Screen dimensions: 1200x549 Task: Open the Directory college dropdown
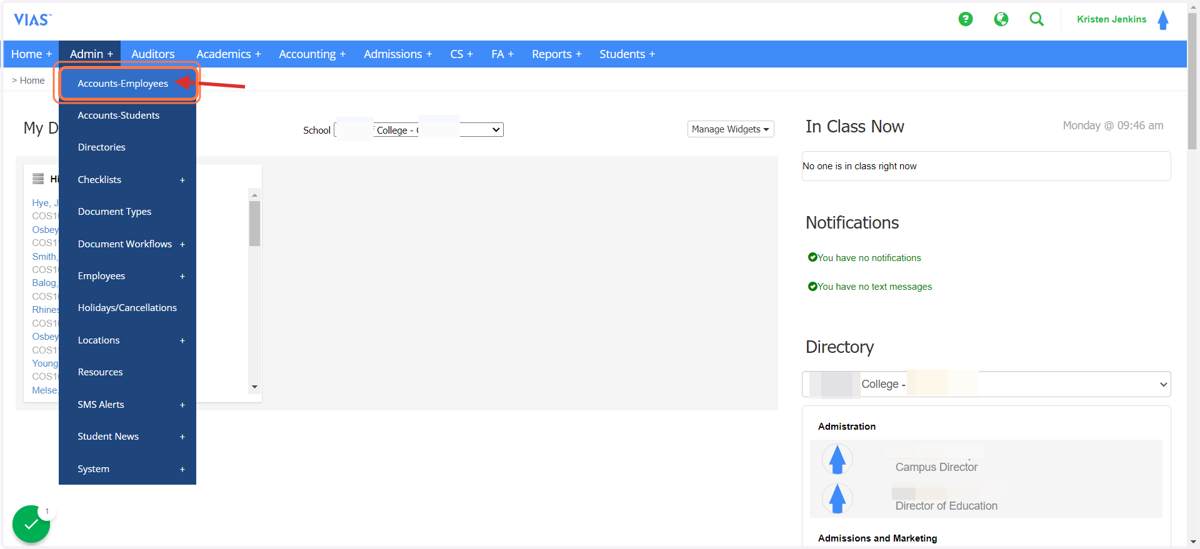[x=986, y=384]
